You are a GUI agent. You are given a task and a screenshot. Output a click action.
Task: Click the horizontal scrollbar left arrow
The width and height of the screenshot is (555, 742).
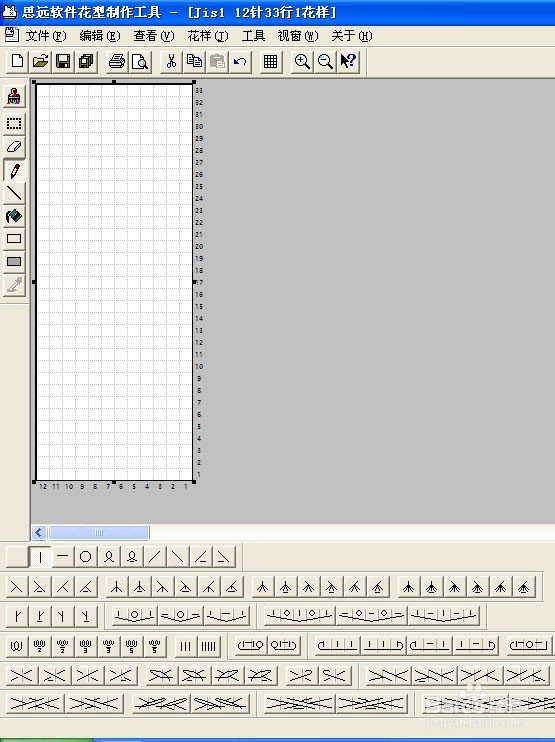pyautogui.click(x=39, y=532)
